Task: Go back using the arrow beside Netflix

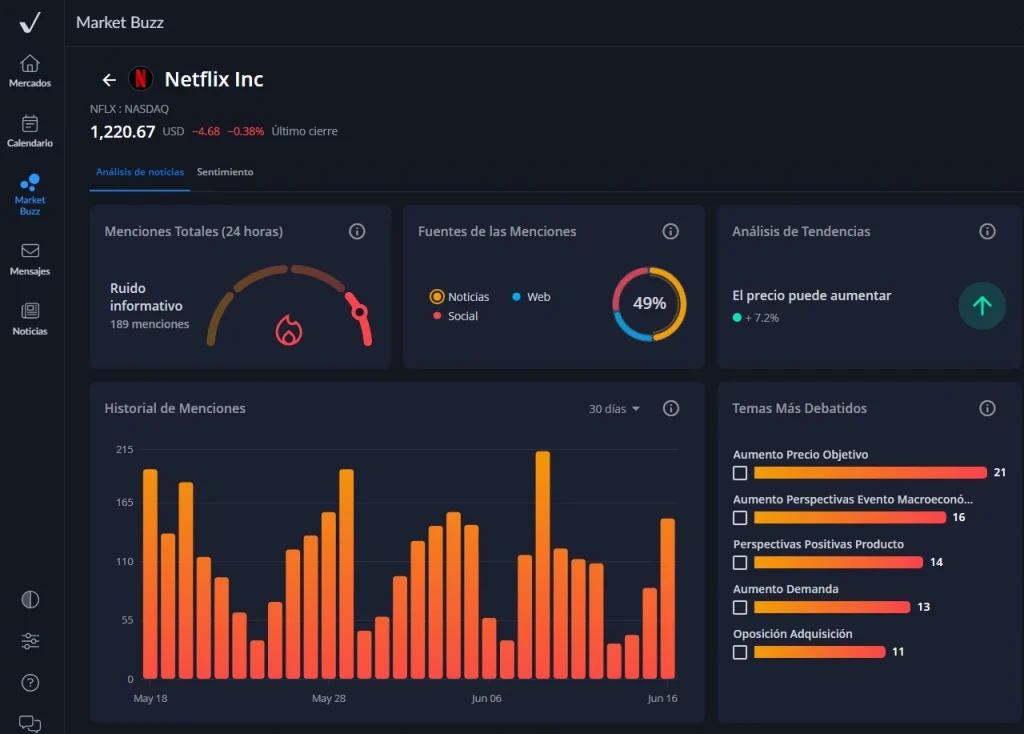Action: (x=109, y=80)
